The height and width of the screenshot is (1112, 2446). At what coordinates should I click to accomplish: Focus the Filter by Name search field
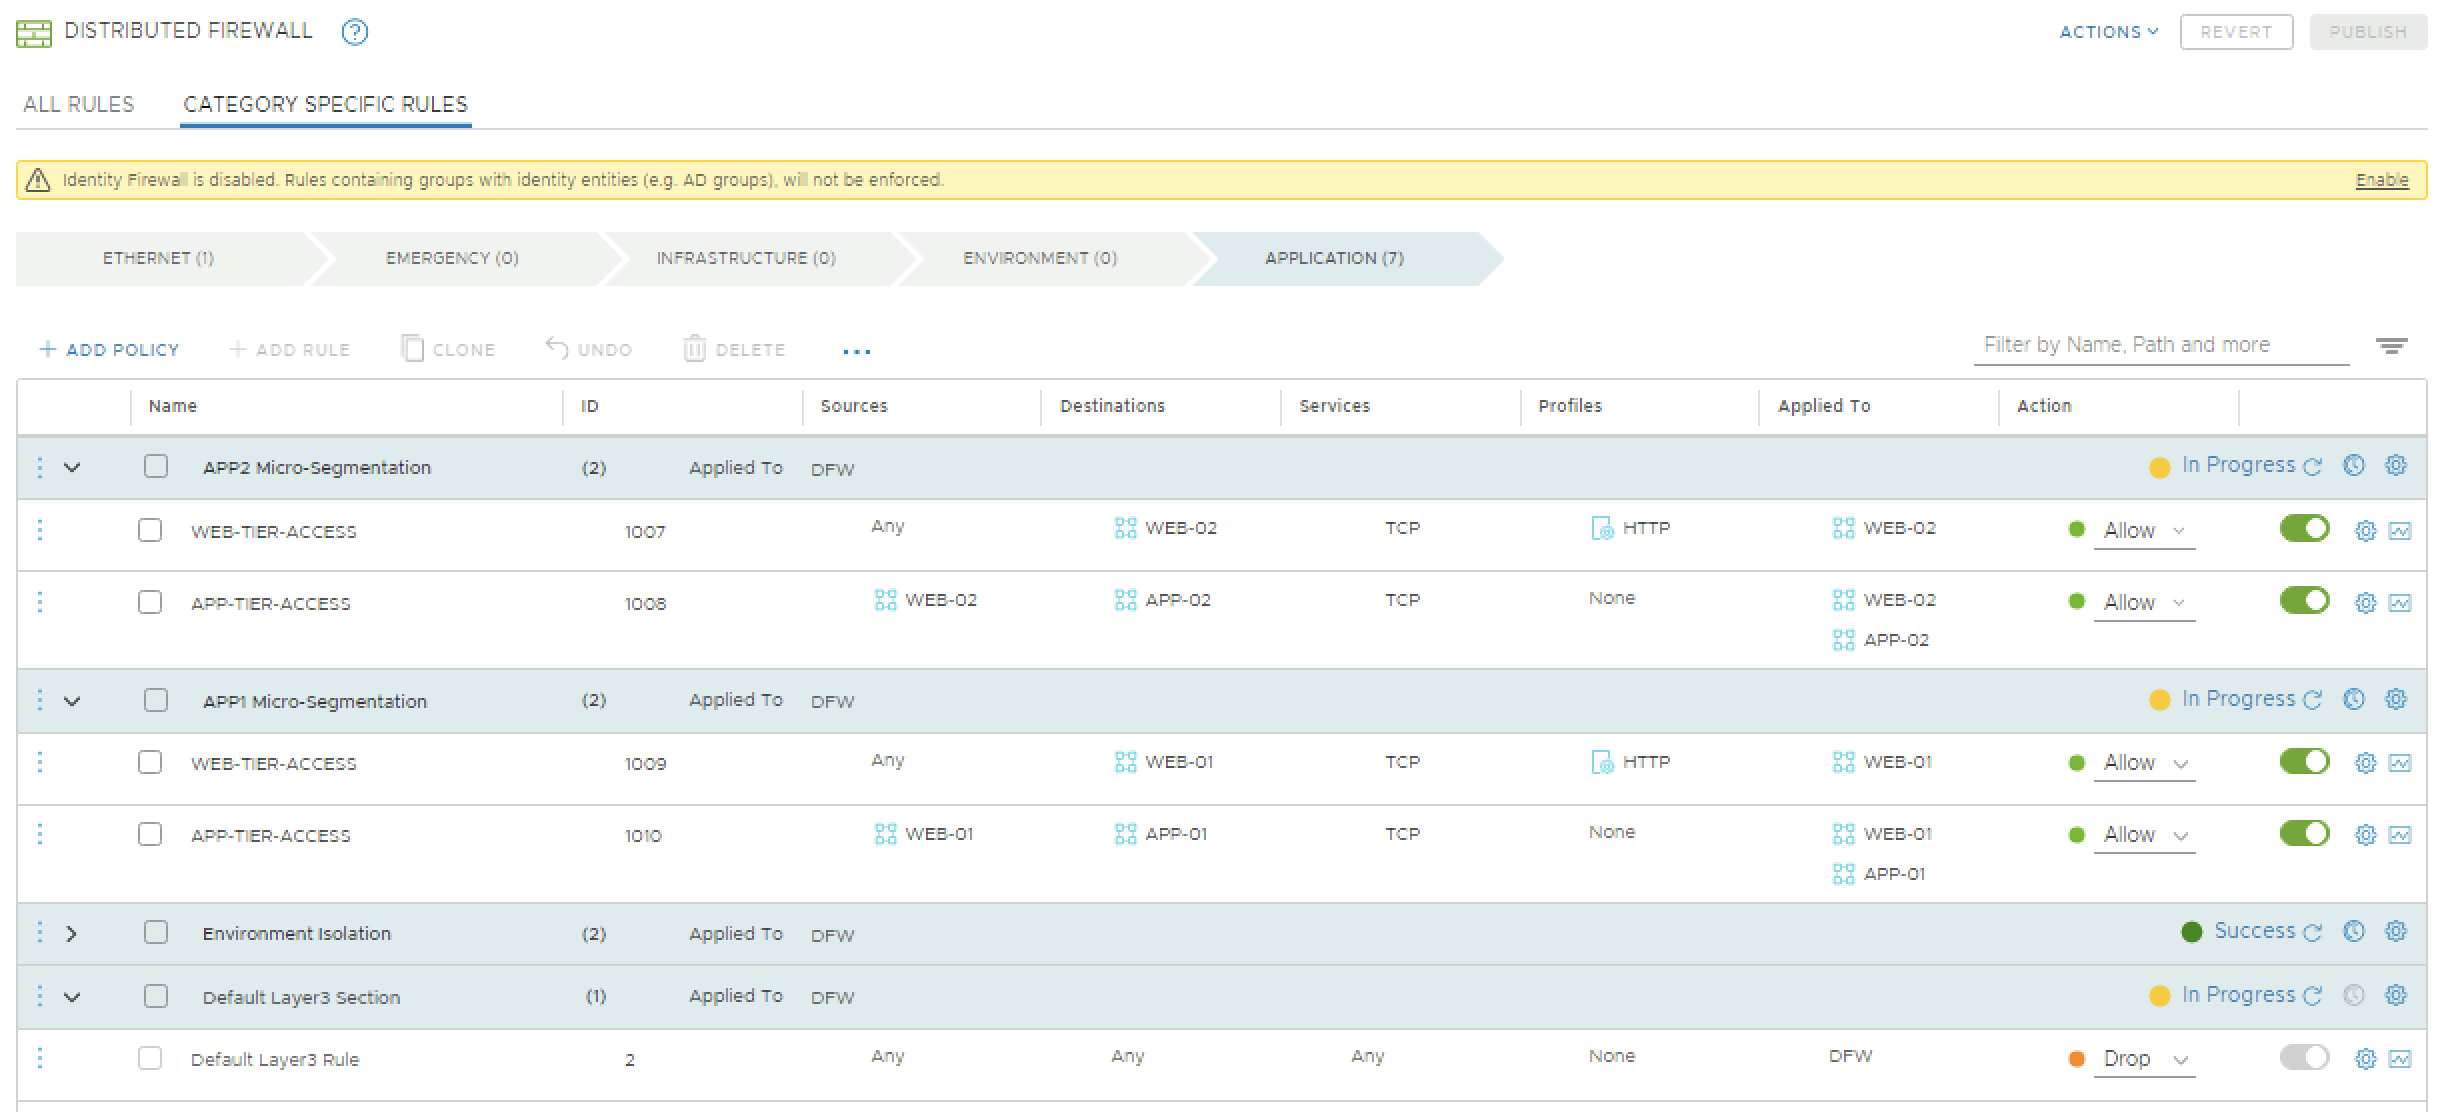(x=2160, y=345)
